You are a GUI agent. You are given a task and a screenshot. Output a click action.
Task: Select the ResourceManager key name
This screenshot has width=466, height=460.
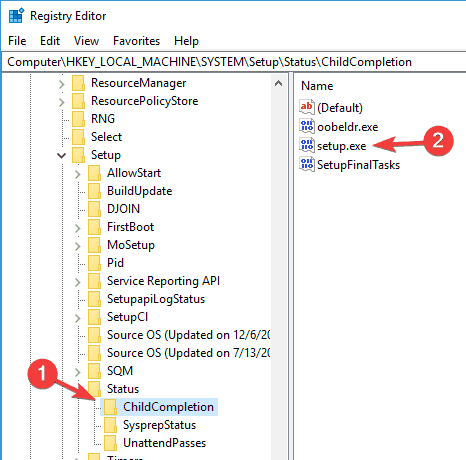[138, 83]
